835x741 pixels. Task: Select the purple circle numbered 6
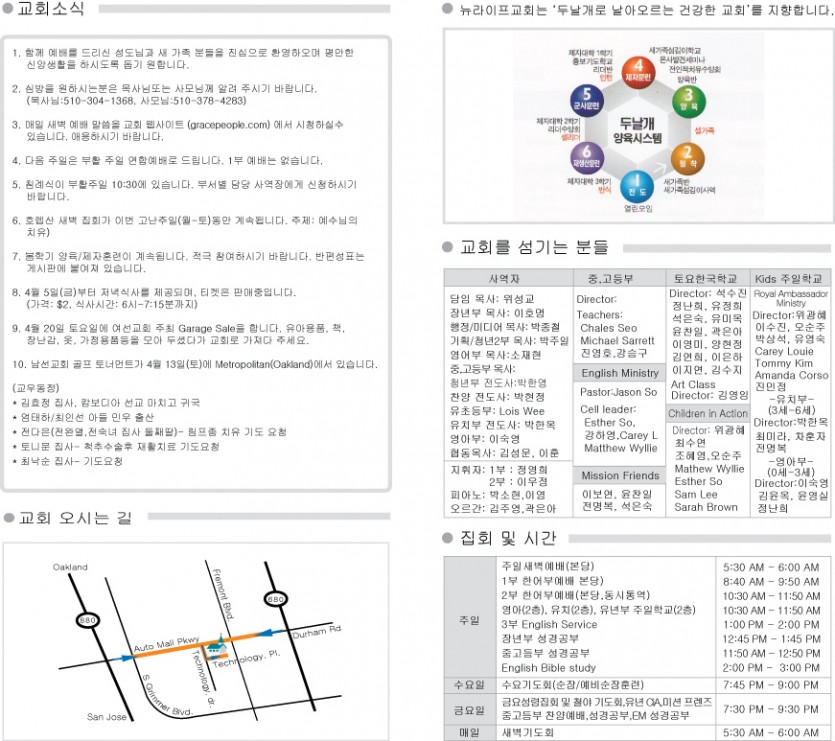point(586,157)
